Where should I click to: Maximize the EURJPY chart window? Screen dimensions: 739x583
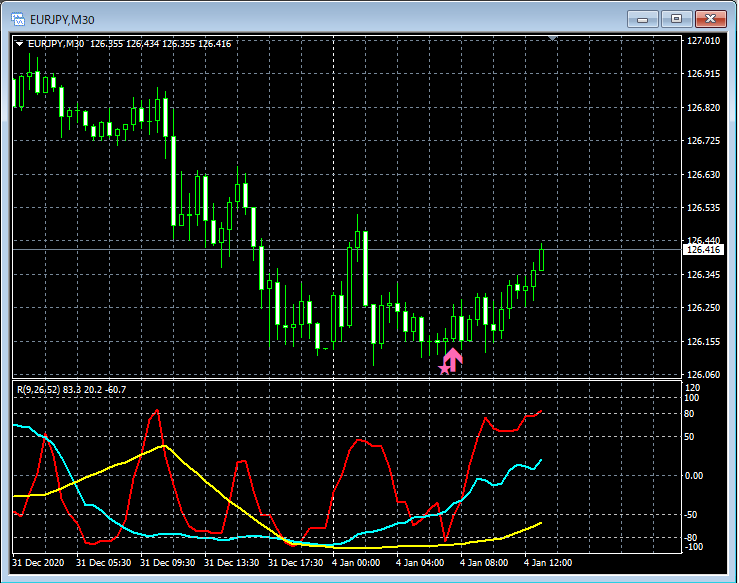(677, 18)
